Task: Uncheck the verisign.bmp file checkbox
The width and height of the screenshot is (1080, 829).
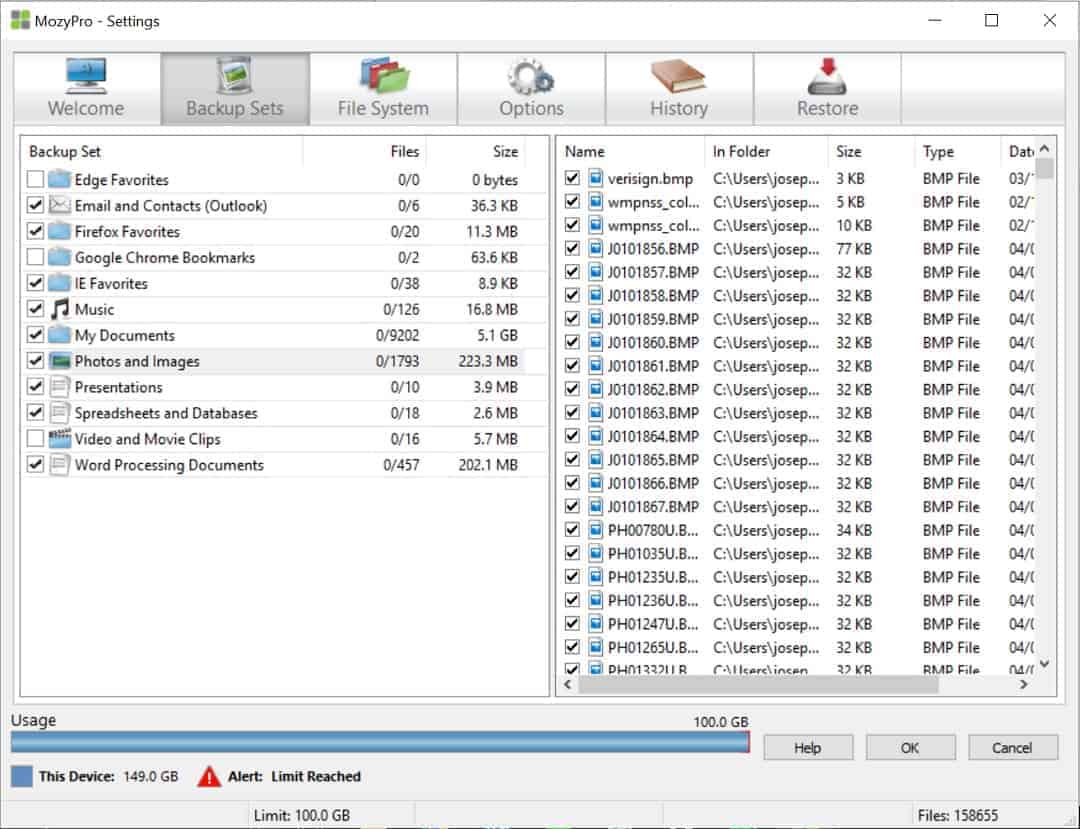Action: 572,178
